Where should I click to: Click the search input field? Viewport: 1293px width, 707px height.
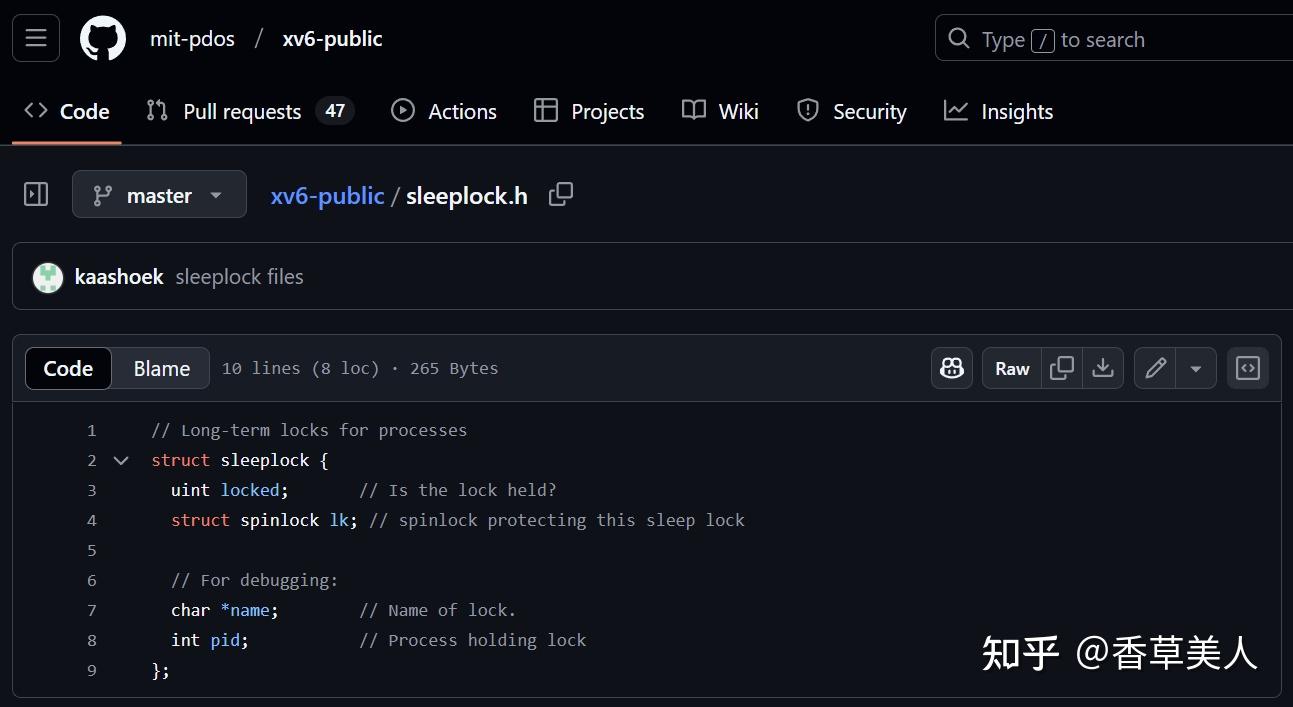coord(1100,39)
